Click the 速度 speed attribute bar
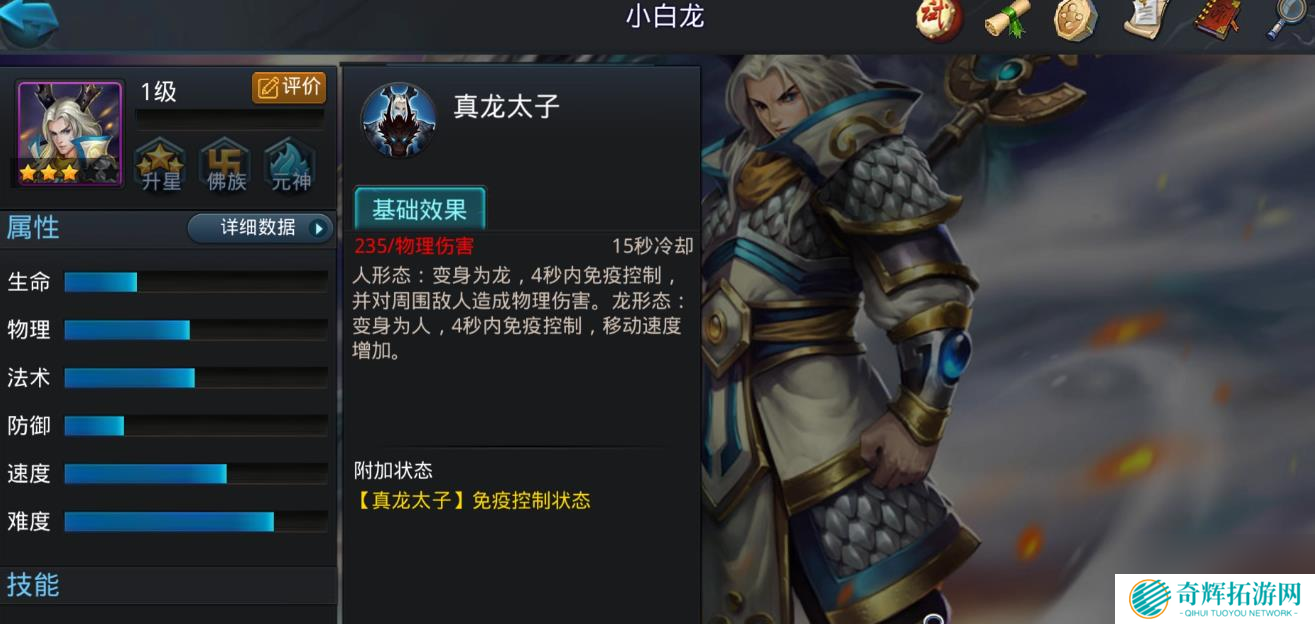The height and width of the screenshot is (624, 1315). click(196, 473)
